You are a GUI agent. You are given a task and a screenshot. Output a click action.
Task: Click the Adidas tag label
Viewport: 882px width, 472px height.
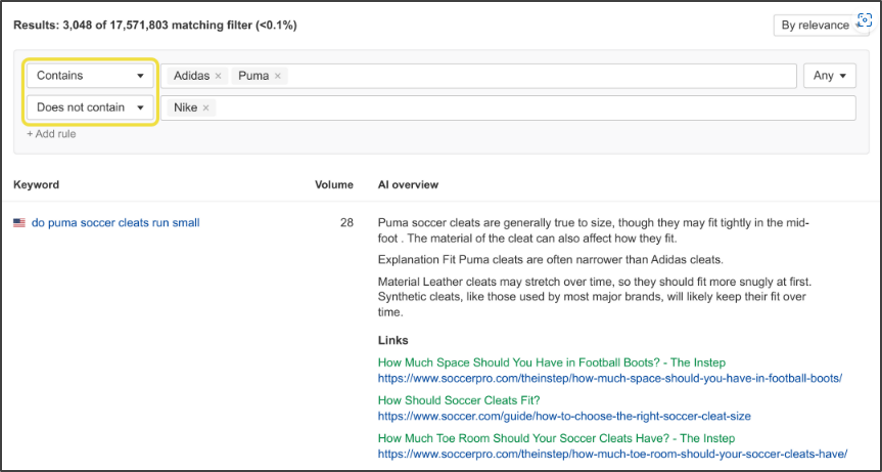coord(191,76)
